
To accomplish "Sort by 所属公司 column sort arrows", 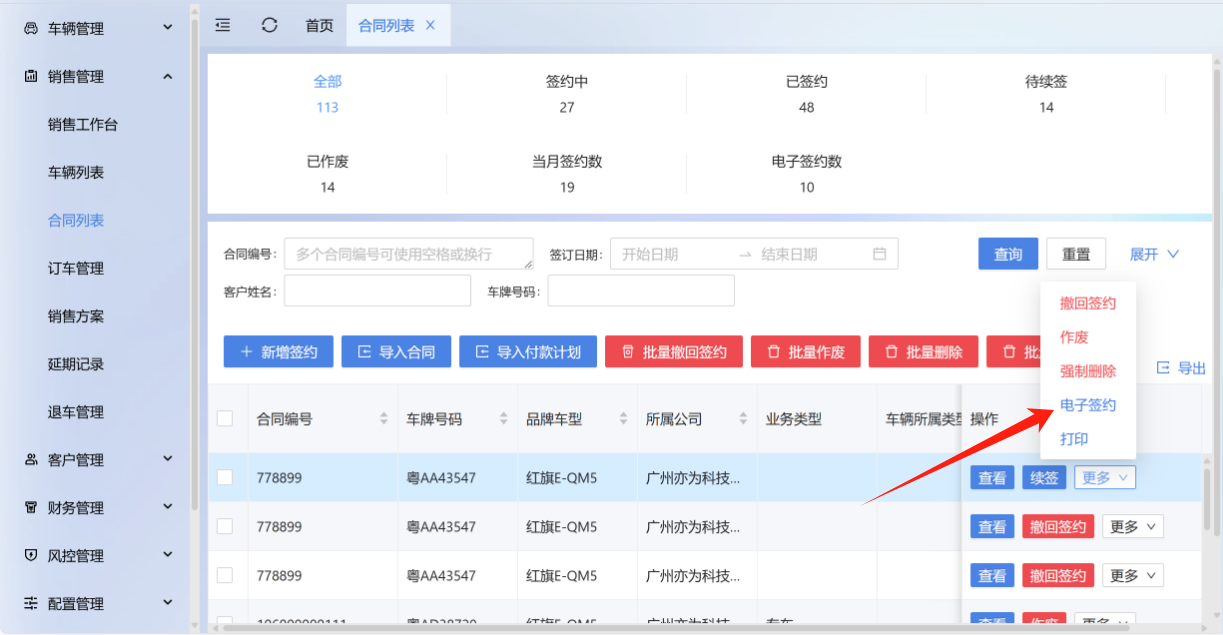I will (743, 419).
